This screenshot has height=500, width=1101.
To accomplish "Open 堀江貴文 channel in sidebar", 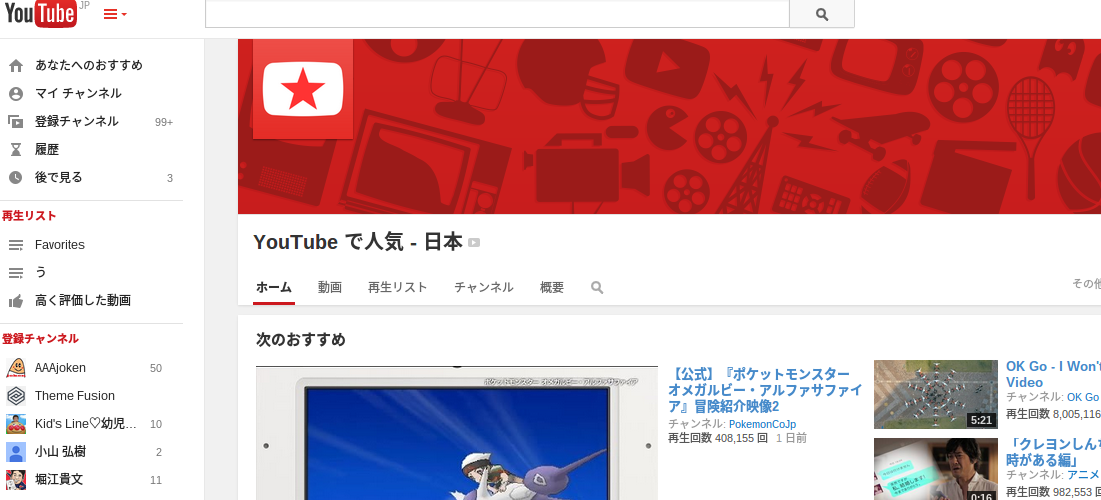I will 59,480.
